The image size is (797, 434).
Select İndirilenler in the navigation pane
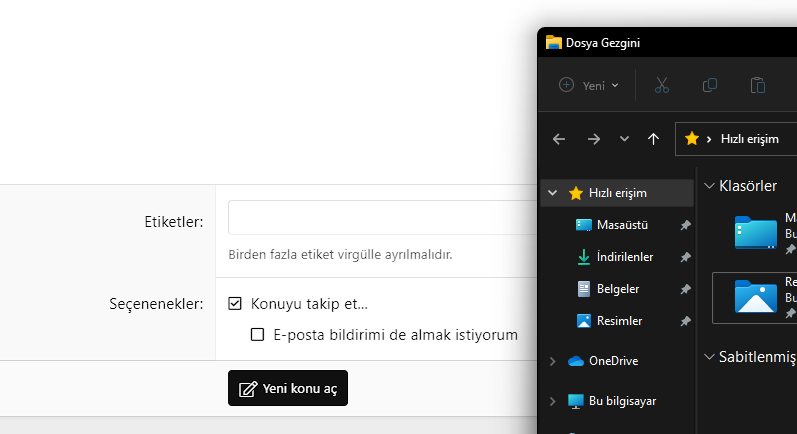[624, 257]
